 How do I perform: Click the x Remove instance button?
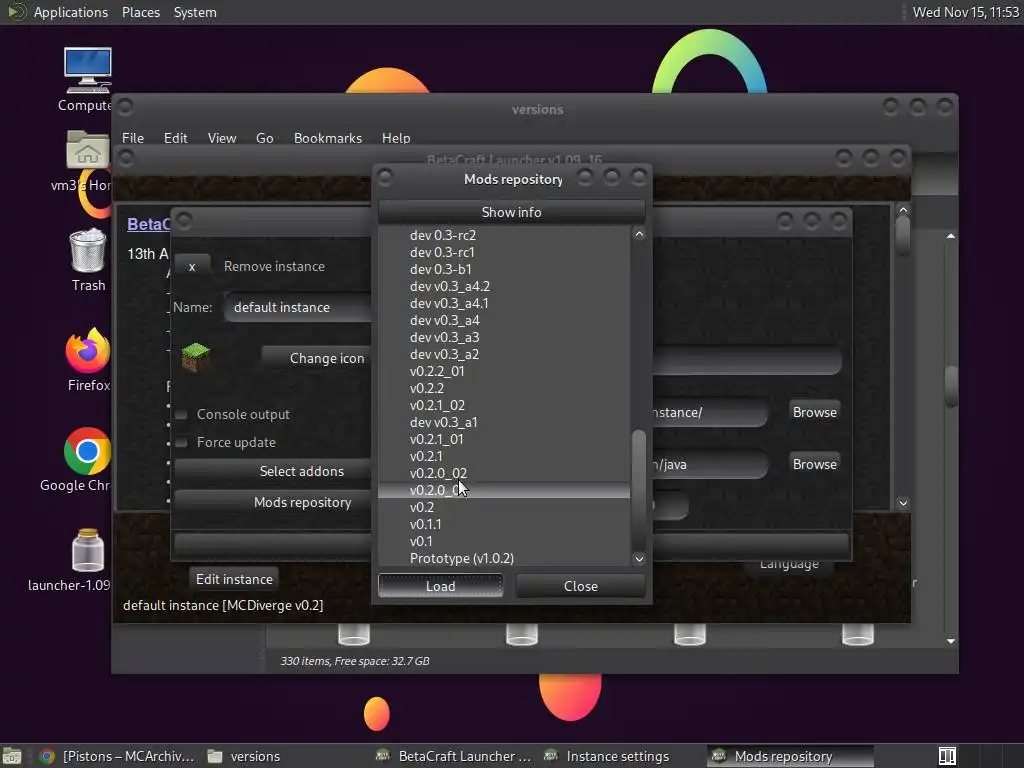(x=192, y=266)
